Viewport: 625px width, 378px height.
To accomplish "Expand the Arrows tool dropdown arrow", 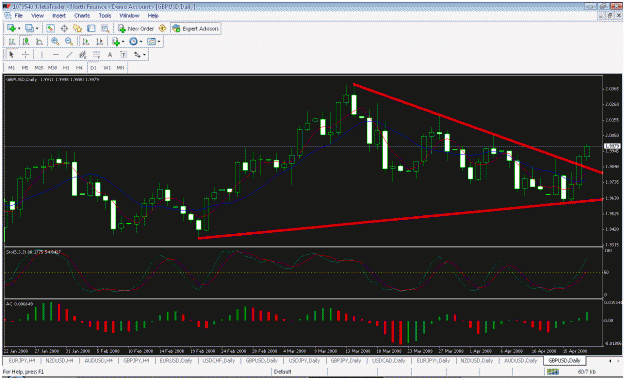I will coord(145,55).
